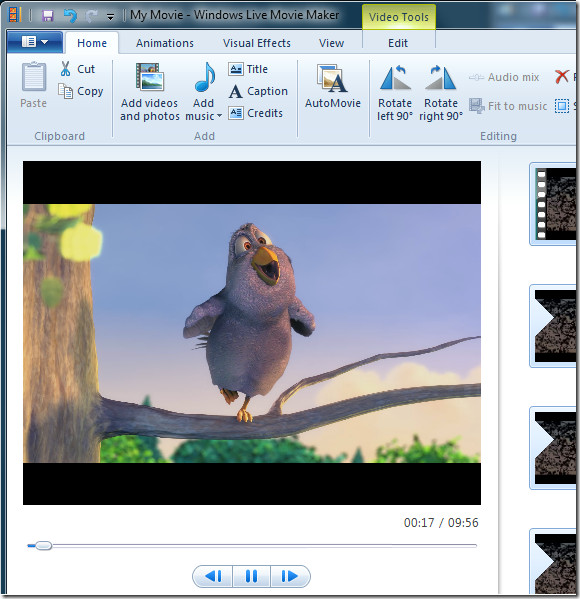This screenshot has width=580, height=599.
Task: Click the 00:17 / 09:56 time readout
Action: pos(441,522)
